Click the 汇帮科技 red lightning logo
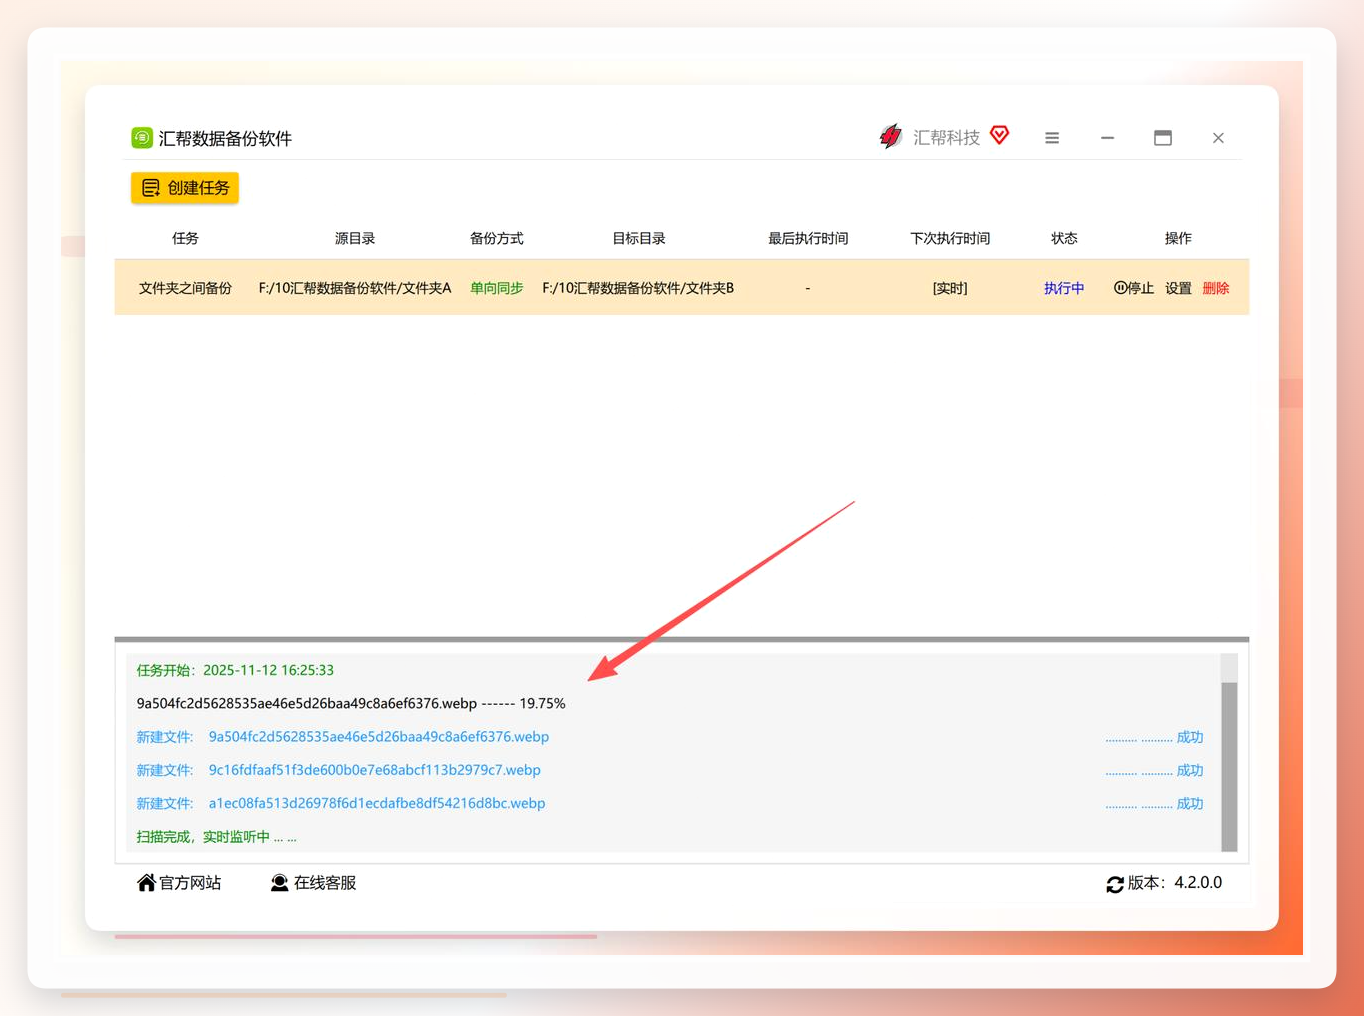 [x=890, y=136]
